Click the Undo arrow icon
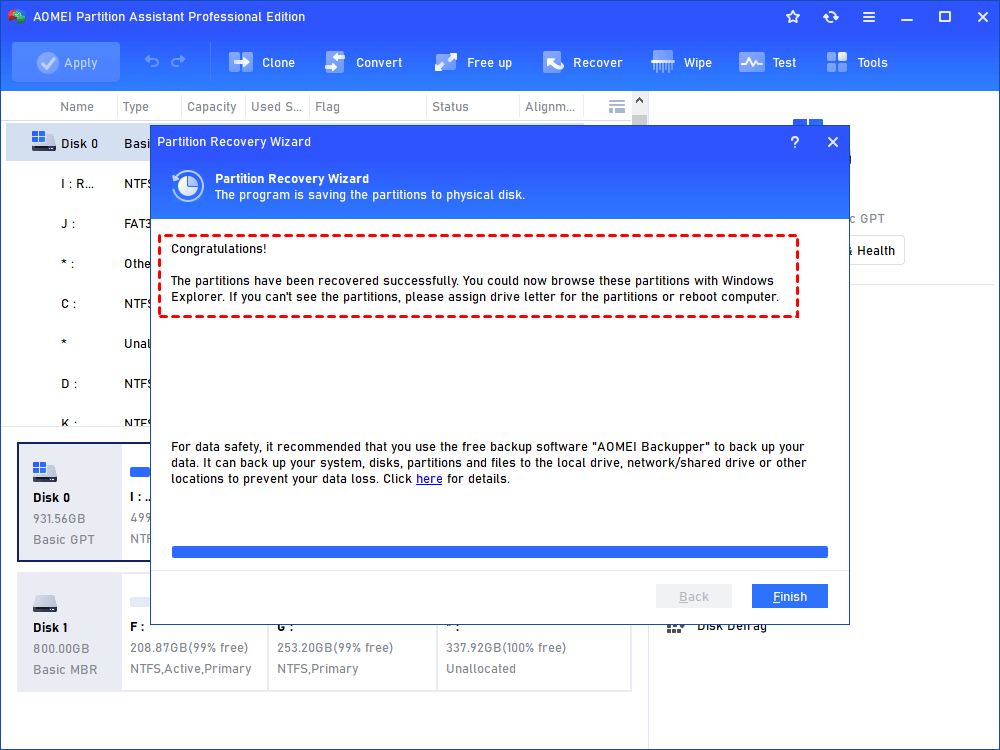 [x=152, y=61]
